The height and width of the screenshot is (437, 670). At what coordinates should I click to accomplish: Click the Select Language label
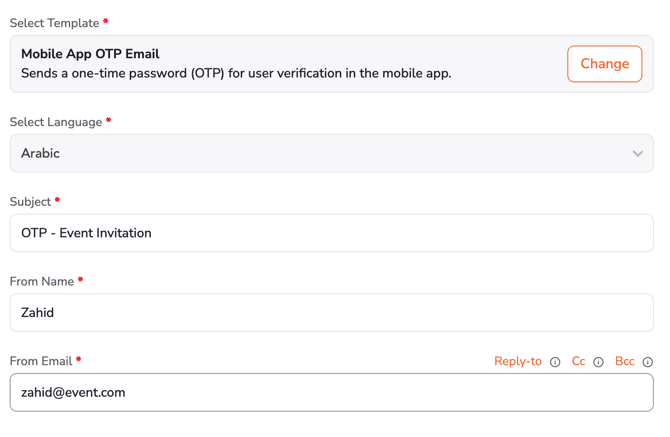(x=56, y=122)
